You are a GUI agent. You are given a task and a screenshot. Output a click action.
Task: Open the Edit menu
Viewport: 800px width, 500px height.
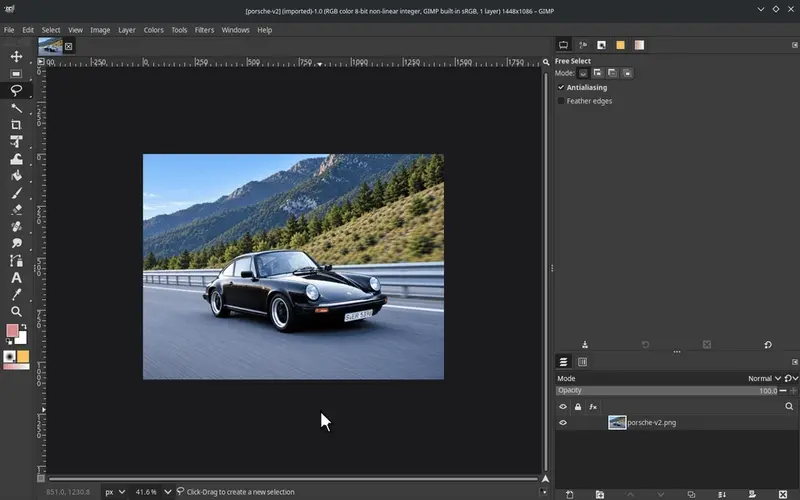tap(28, 30)
